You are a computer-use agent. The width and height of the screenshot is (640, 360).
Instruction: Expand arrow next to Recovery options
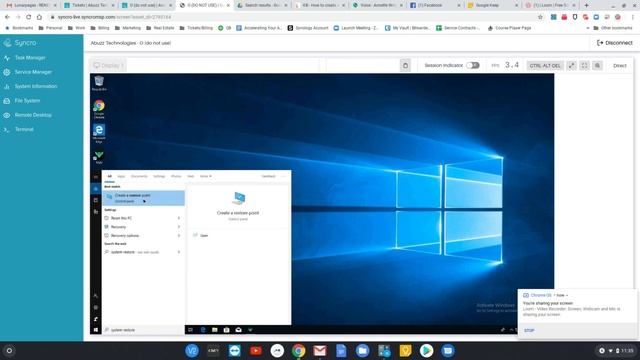(179, 236)
